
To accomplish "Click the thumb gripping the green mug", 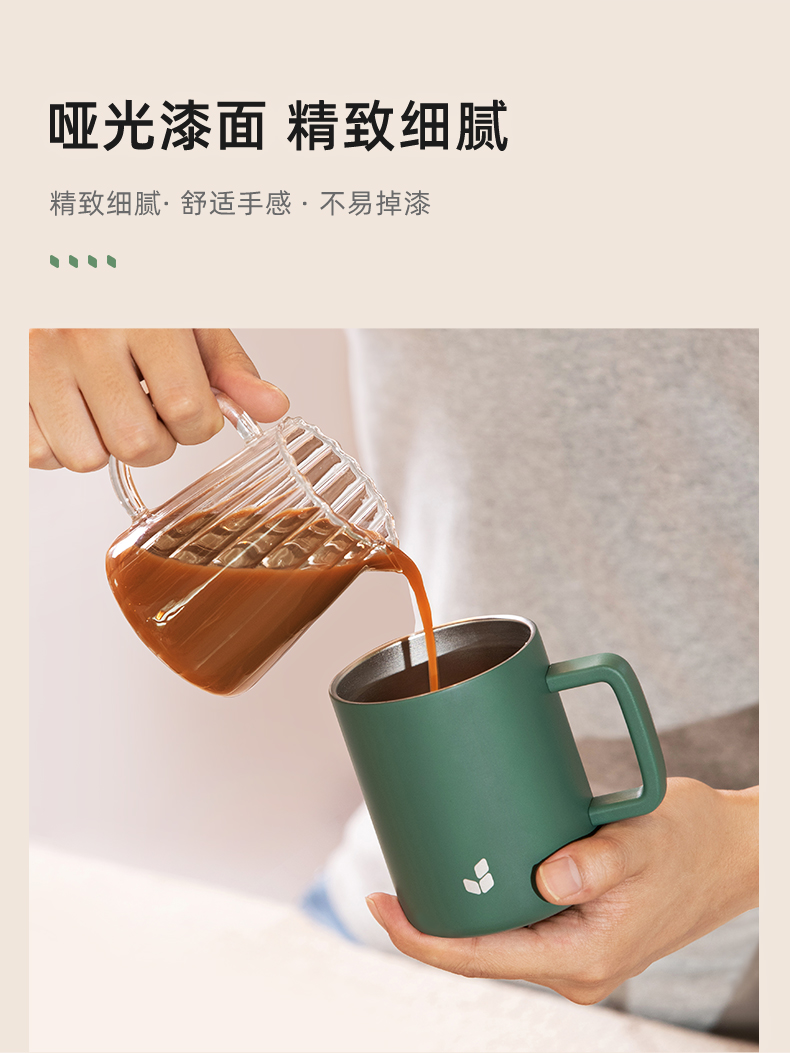I will [x=571, y=873].
